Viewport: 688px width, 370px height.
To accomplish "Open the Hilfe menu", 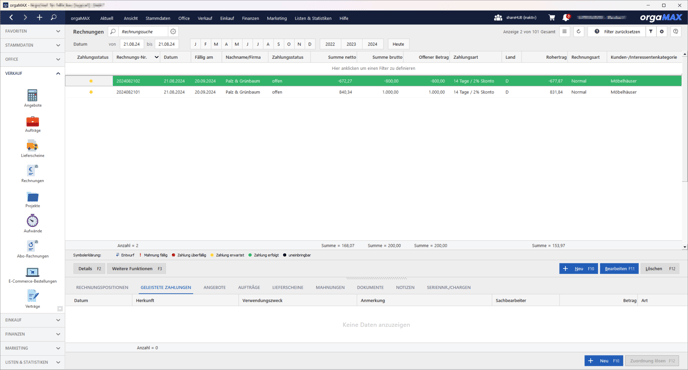I will click(344, 18).
